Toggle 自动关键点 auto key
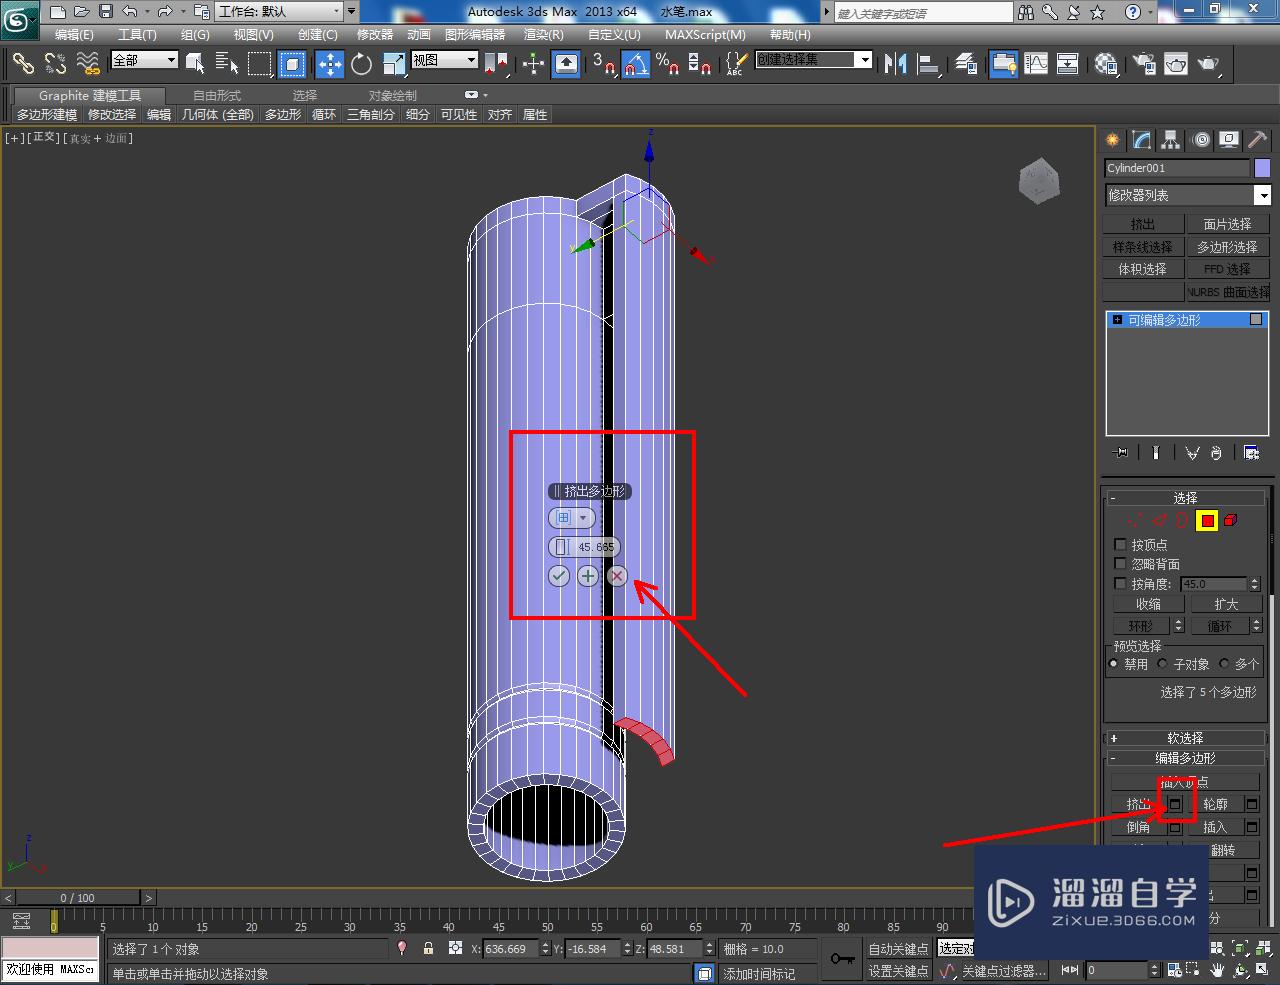 pos(898,949)
